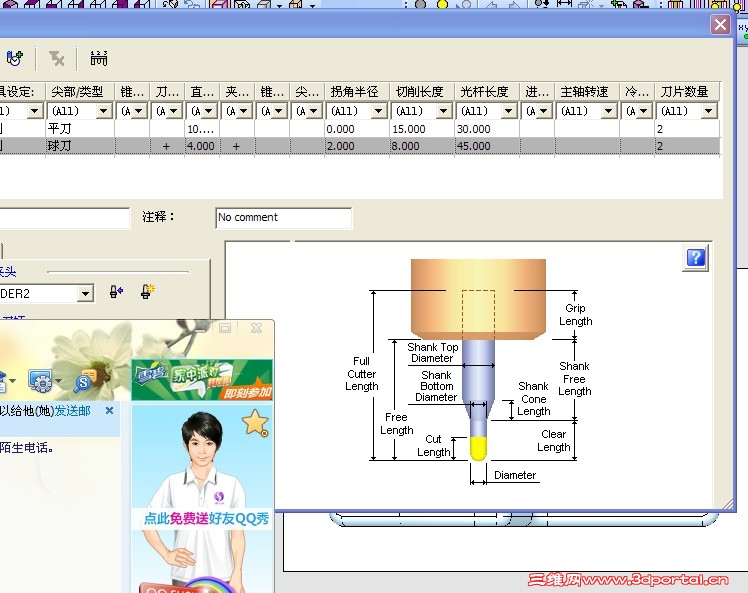Screen dimensions: 748x593
Task: Select the 平刀 tool row
Action: [360, 129]
